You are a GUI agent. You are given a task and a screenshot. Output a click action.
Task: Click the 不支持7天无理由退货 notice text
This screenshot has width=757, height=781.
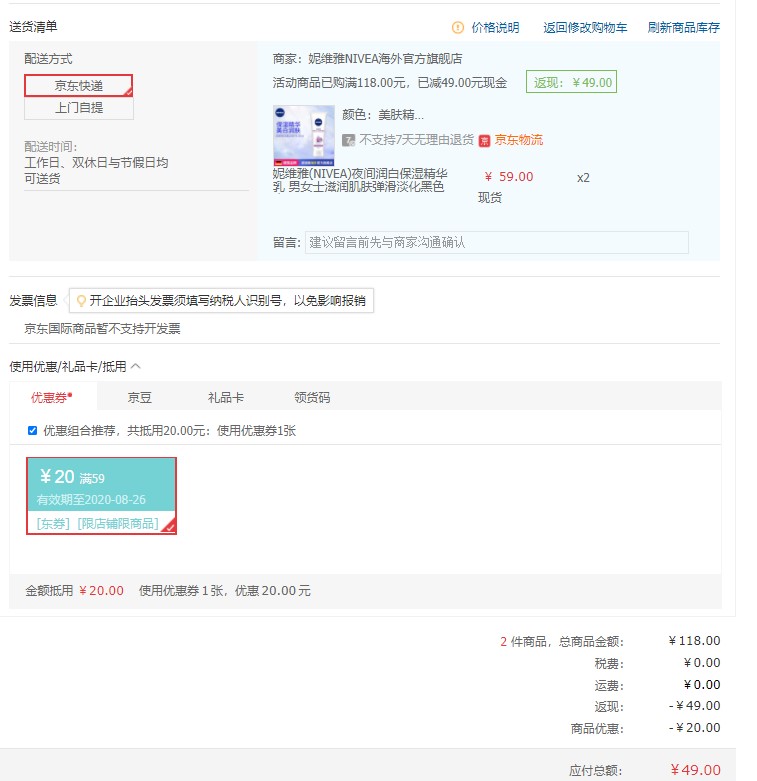coord(416,140)
